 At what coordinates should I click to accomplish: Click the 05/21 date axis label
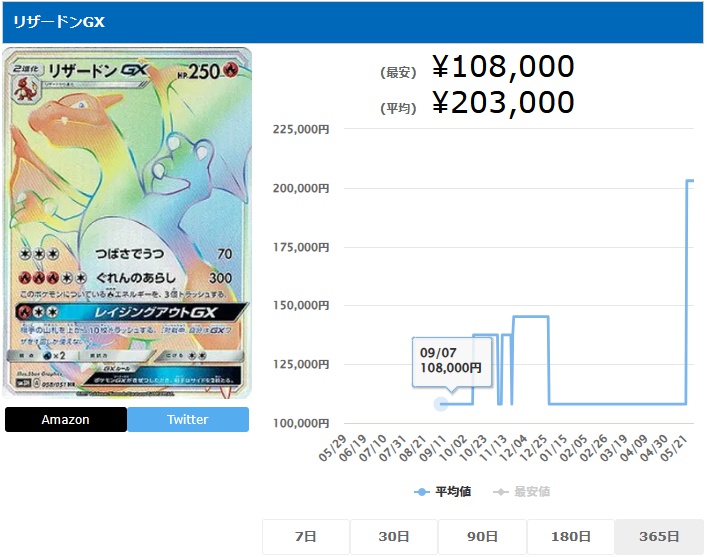click(x=674, y=448)
